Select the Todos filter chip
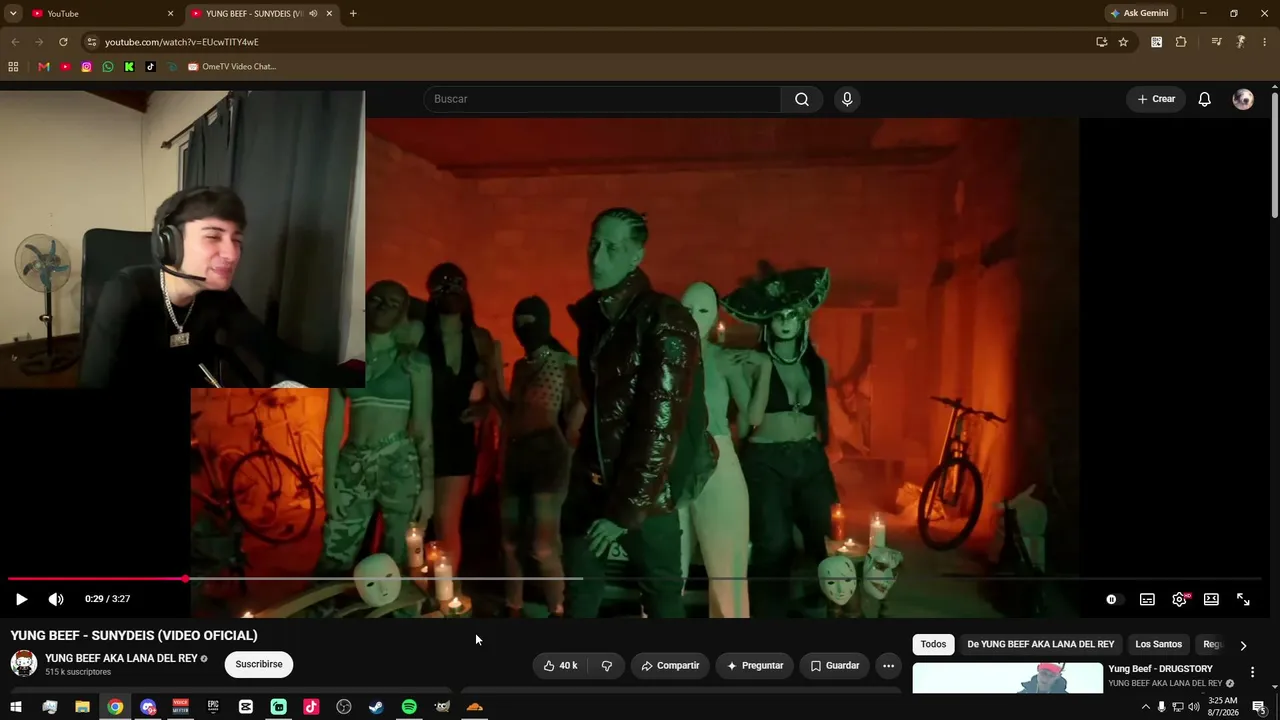The image size is (1280, 720). tap(933, 645)
